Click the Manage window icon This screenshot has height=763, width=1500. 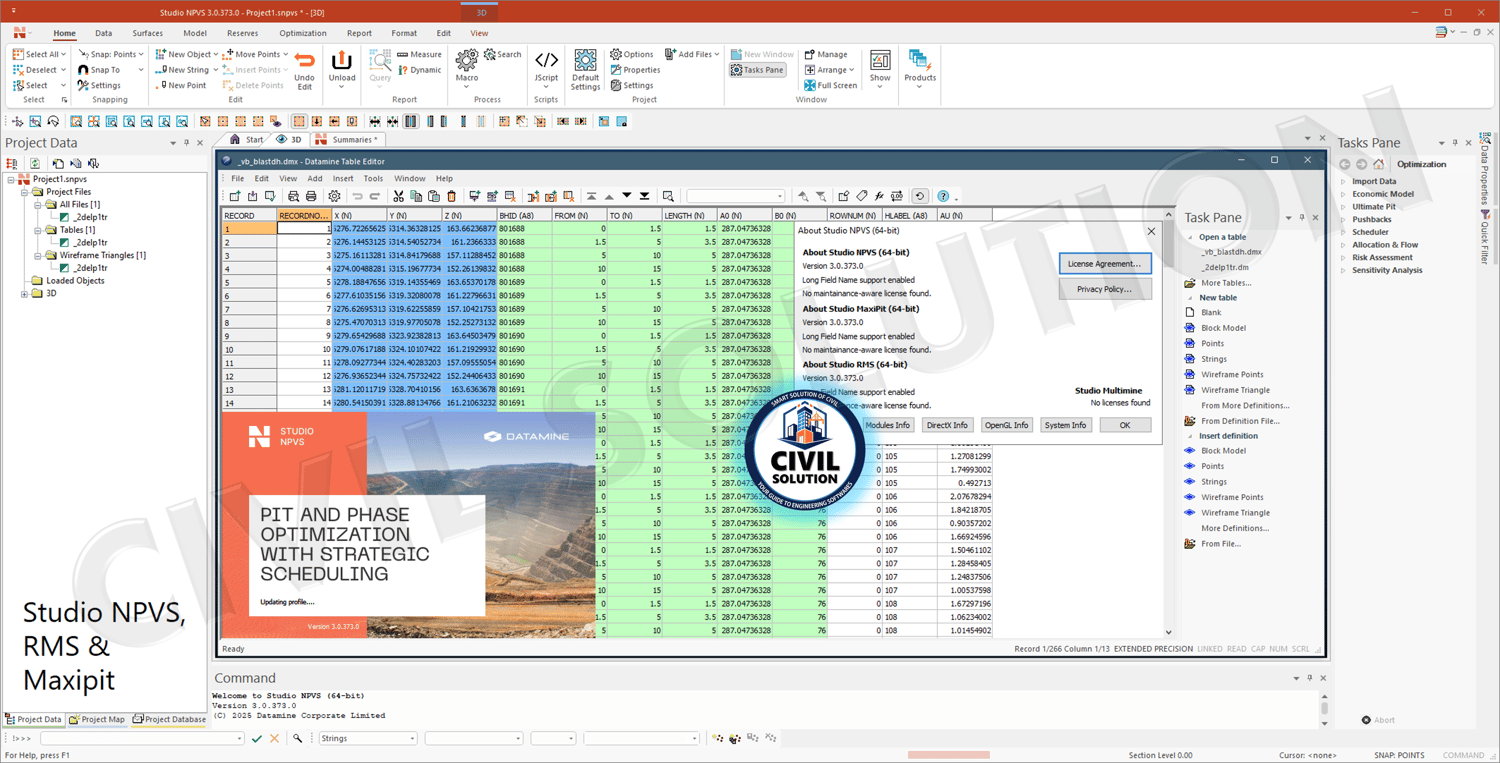(x=825, y=54)
